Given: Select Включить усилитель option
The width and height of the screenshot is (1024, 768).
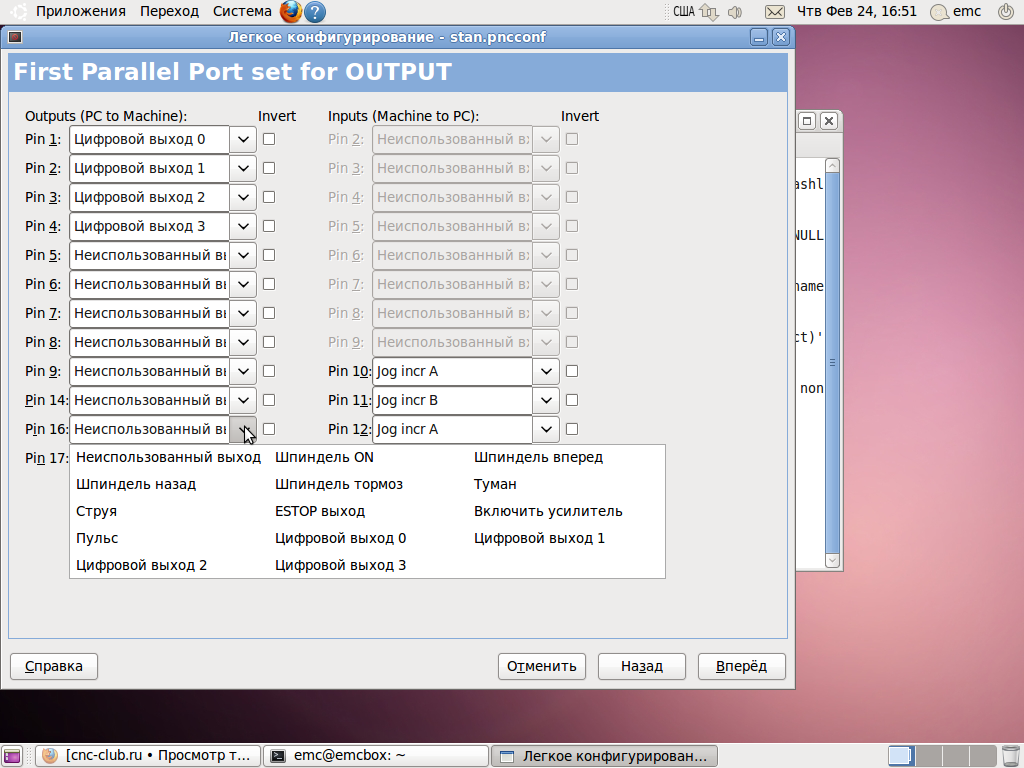Looking at the screenshot, I should click(x=548, y=511).
